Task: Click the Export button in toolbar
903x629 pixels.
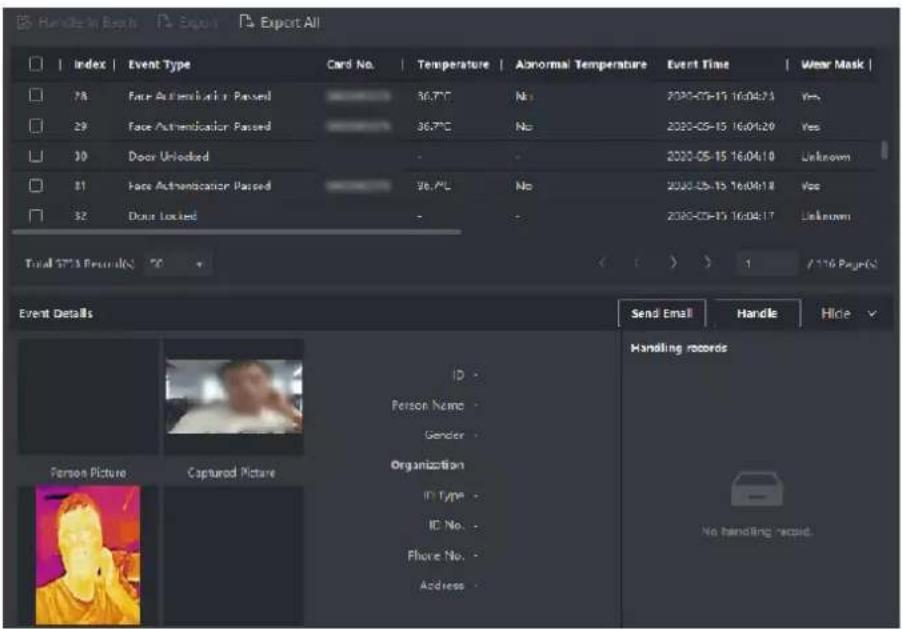Action: point(188,22)
